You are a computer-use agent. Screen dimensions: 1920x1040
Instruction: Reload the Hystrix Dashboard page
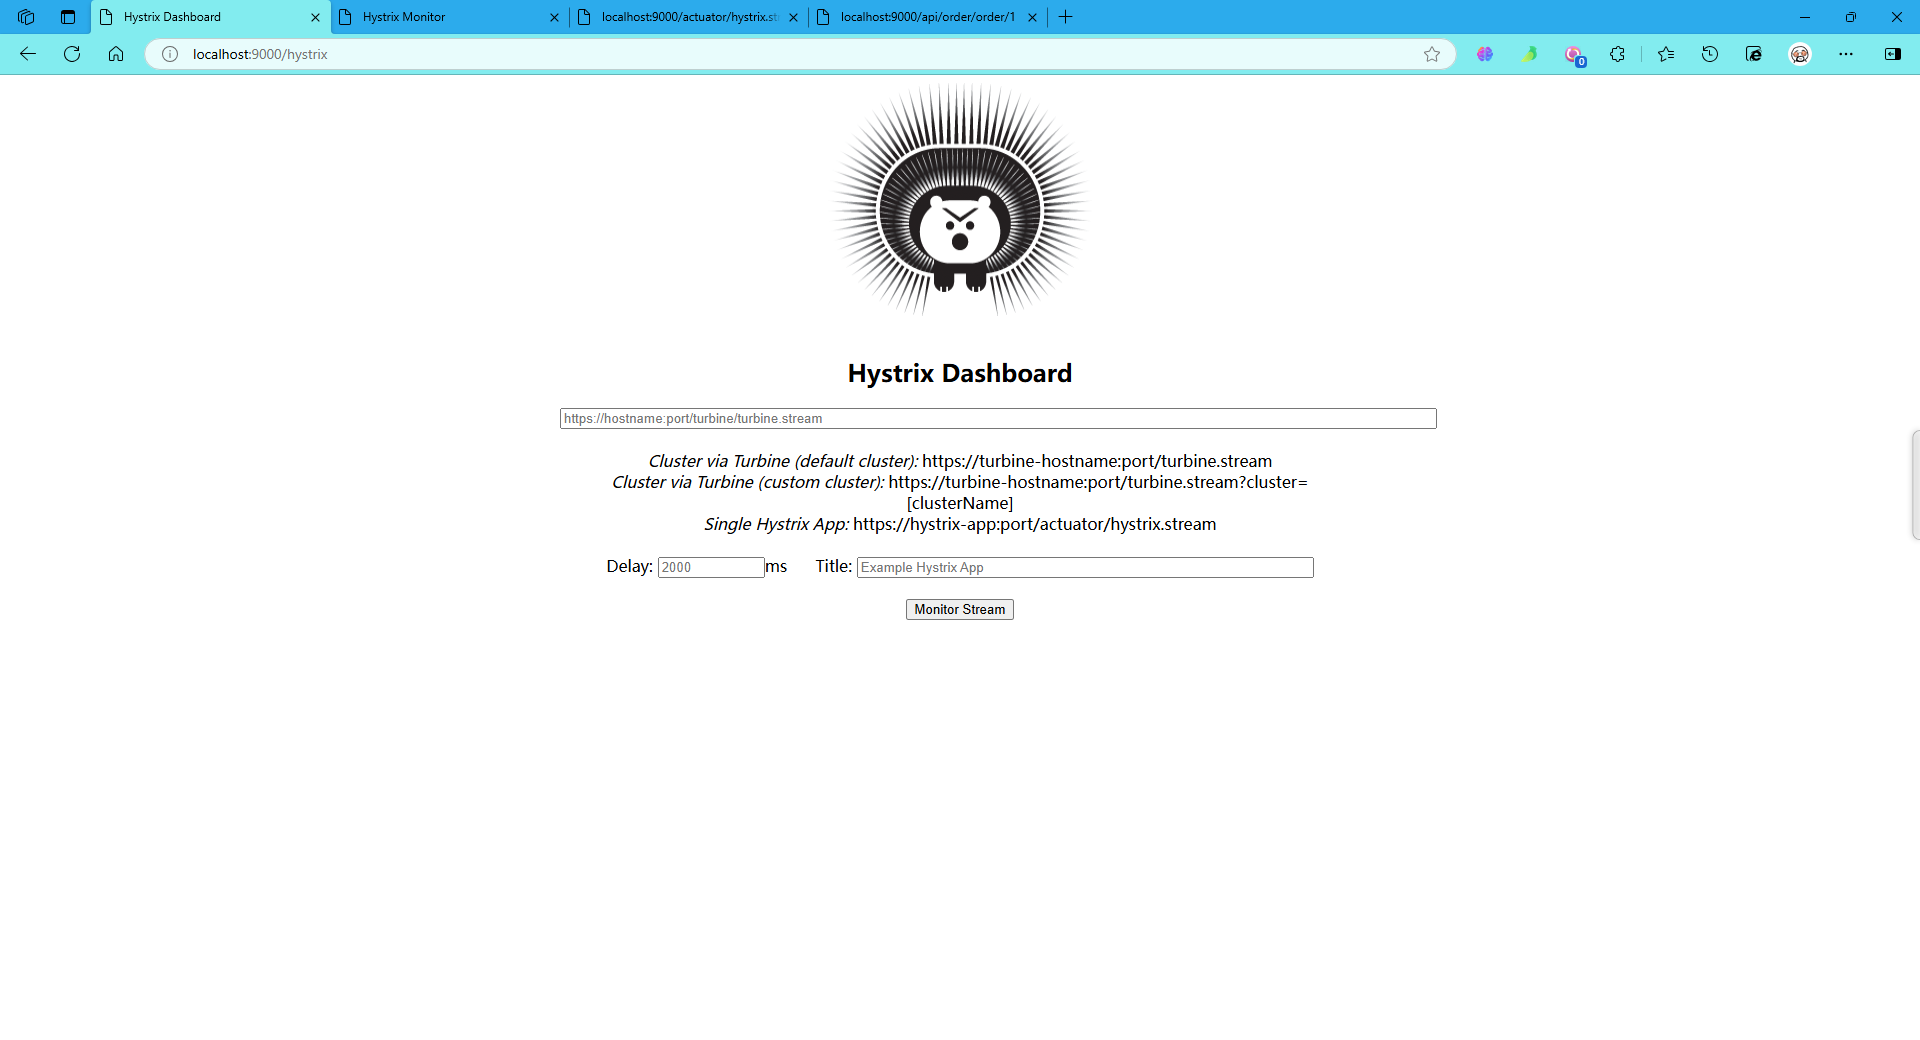pos(72,54)
